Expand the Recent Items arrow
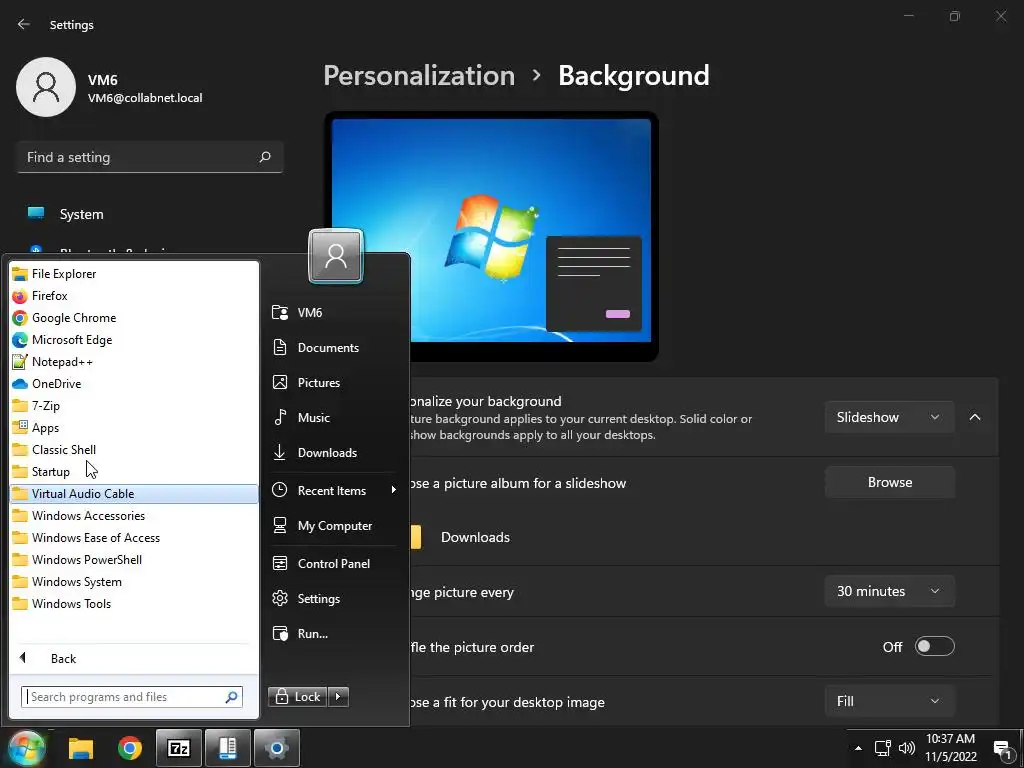Viewport: 1024px width, 768px height. click(x=393, y=490)
